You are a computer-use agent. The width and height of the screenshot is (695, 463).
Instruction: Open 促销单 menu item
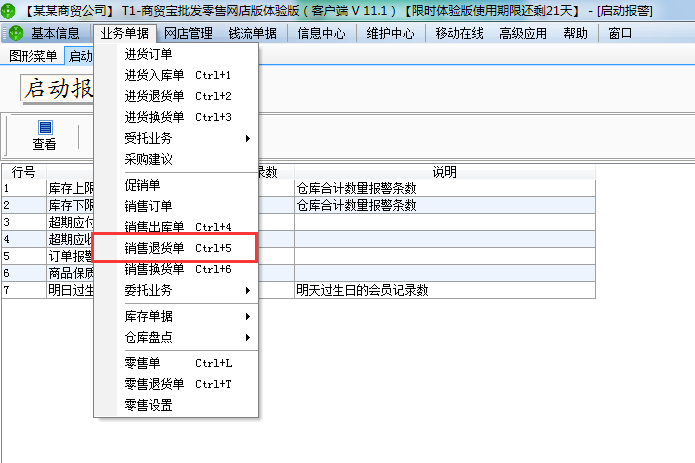click(176, 185)
